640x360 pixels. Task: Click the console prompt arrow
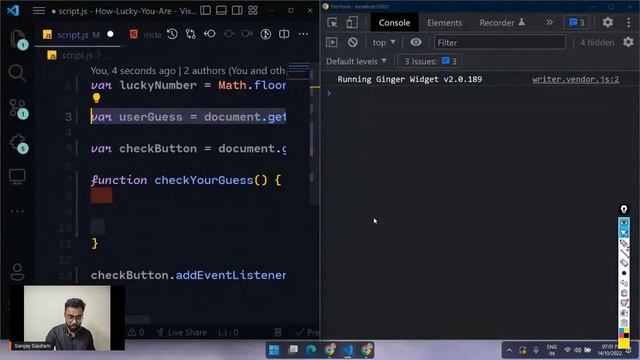[x=329, y=93]
